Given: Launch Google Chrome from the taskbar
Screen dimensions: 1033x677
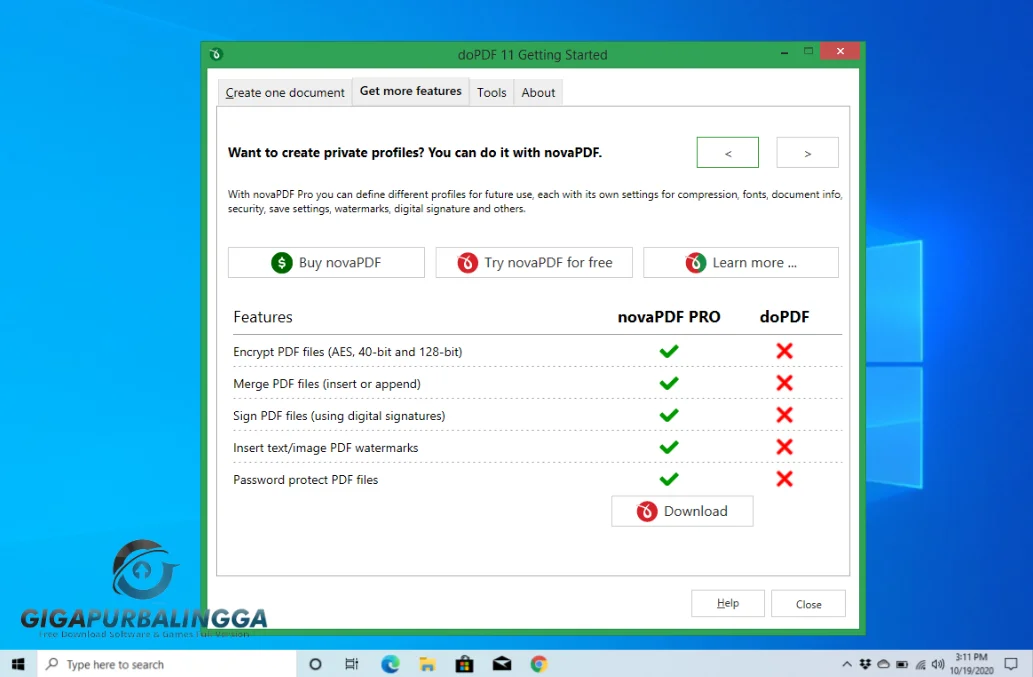Looking at the screenshot, I should (x=539, y=664).
